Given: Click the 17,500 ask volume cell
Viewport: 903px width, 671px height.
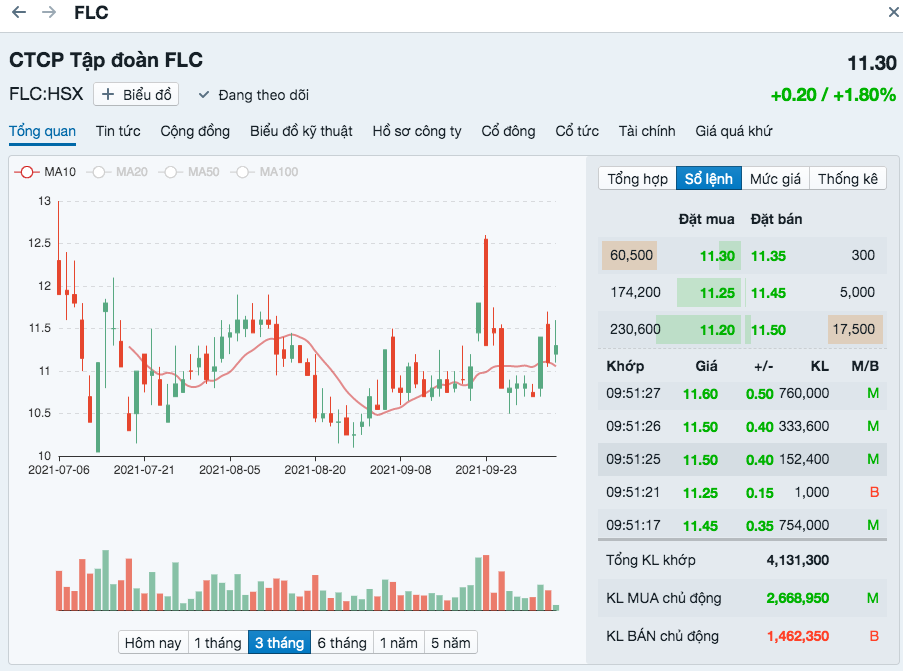Looking at the screenshot, I should [855, 329].
